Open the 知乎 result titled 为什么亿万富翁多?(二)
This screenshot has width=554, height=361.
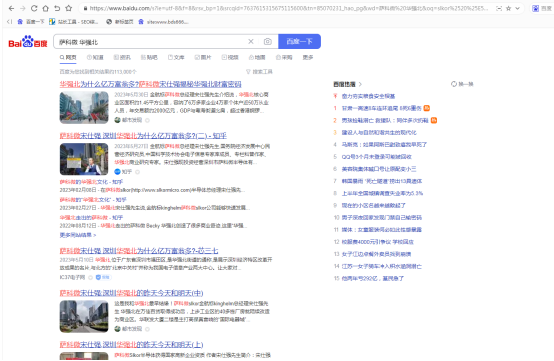143,136
